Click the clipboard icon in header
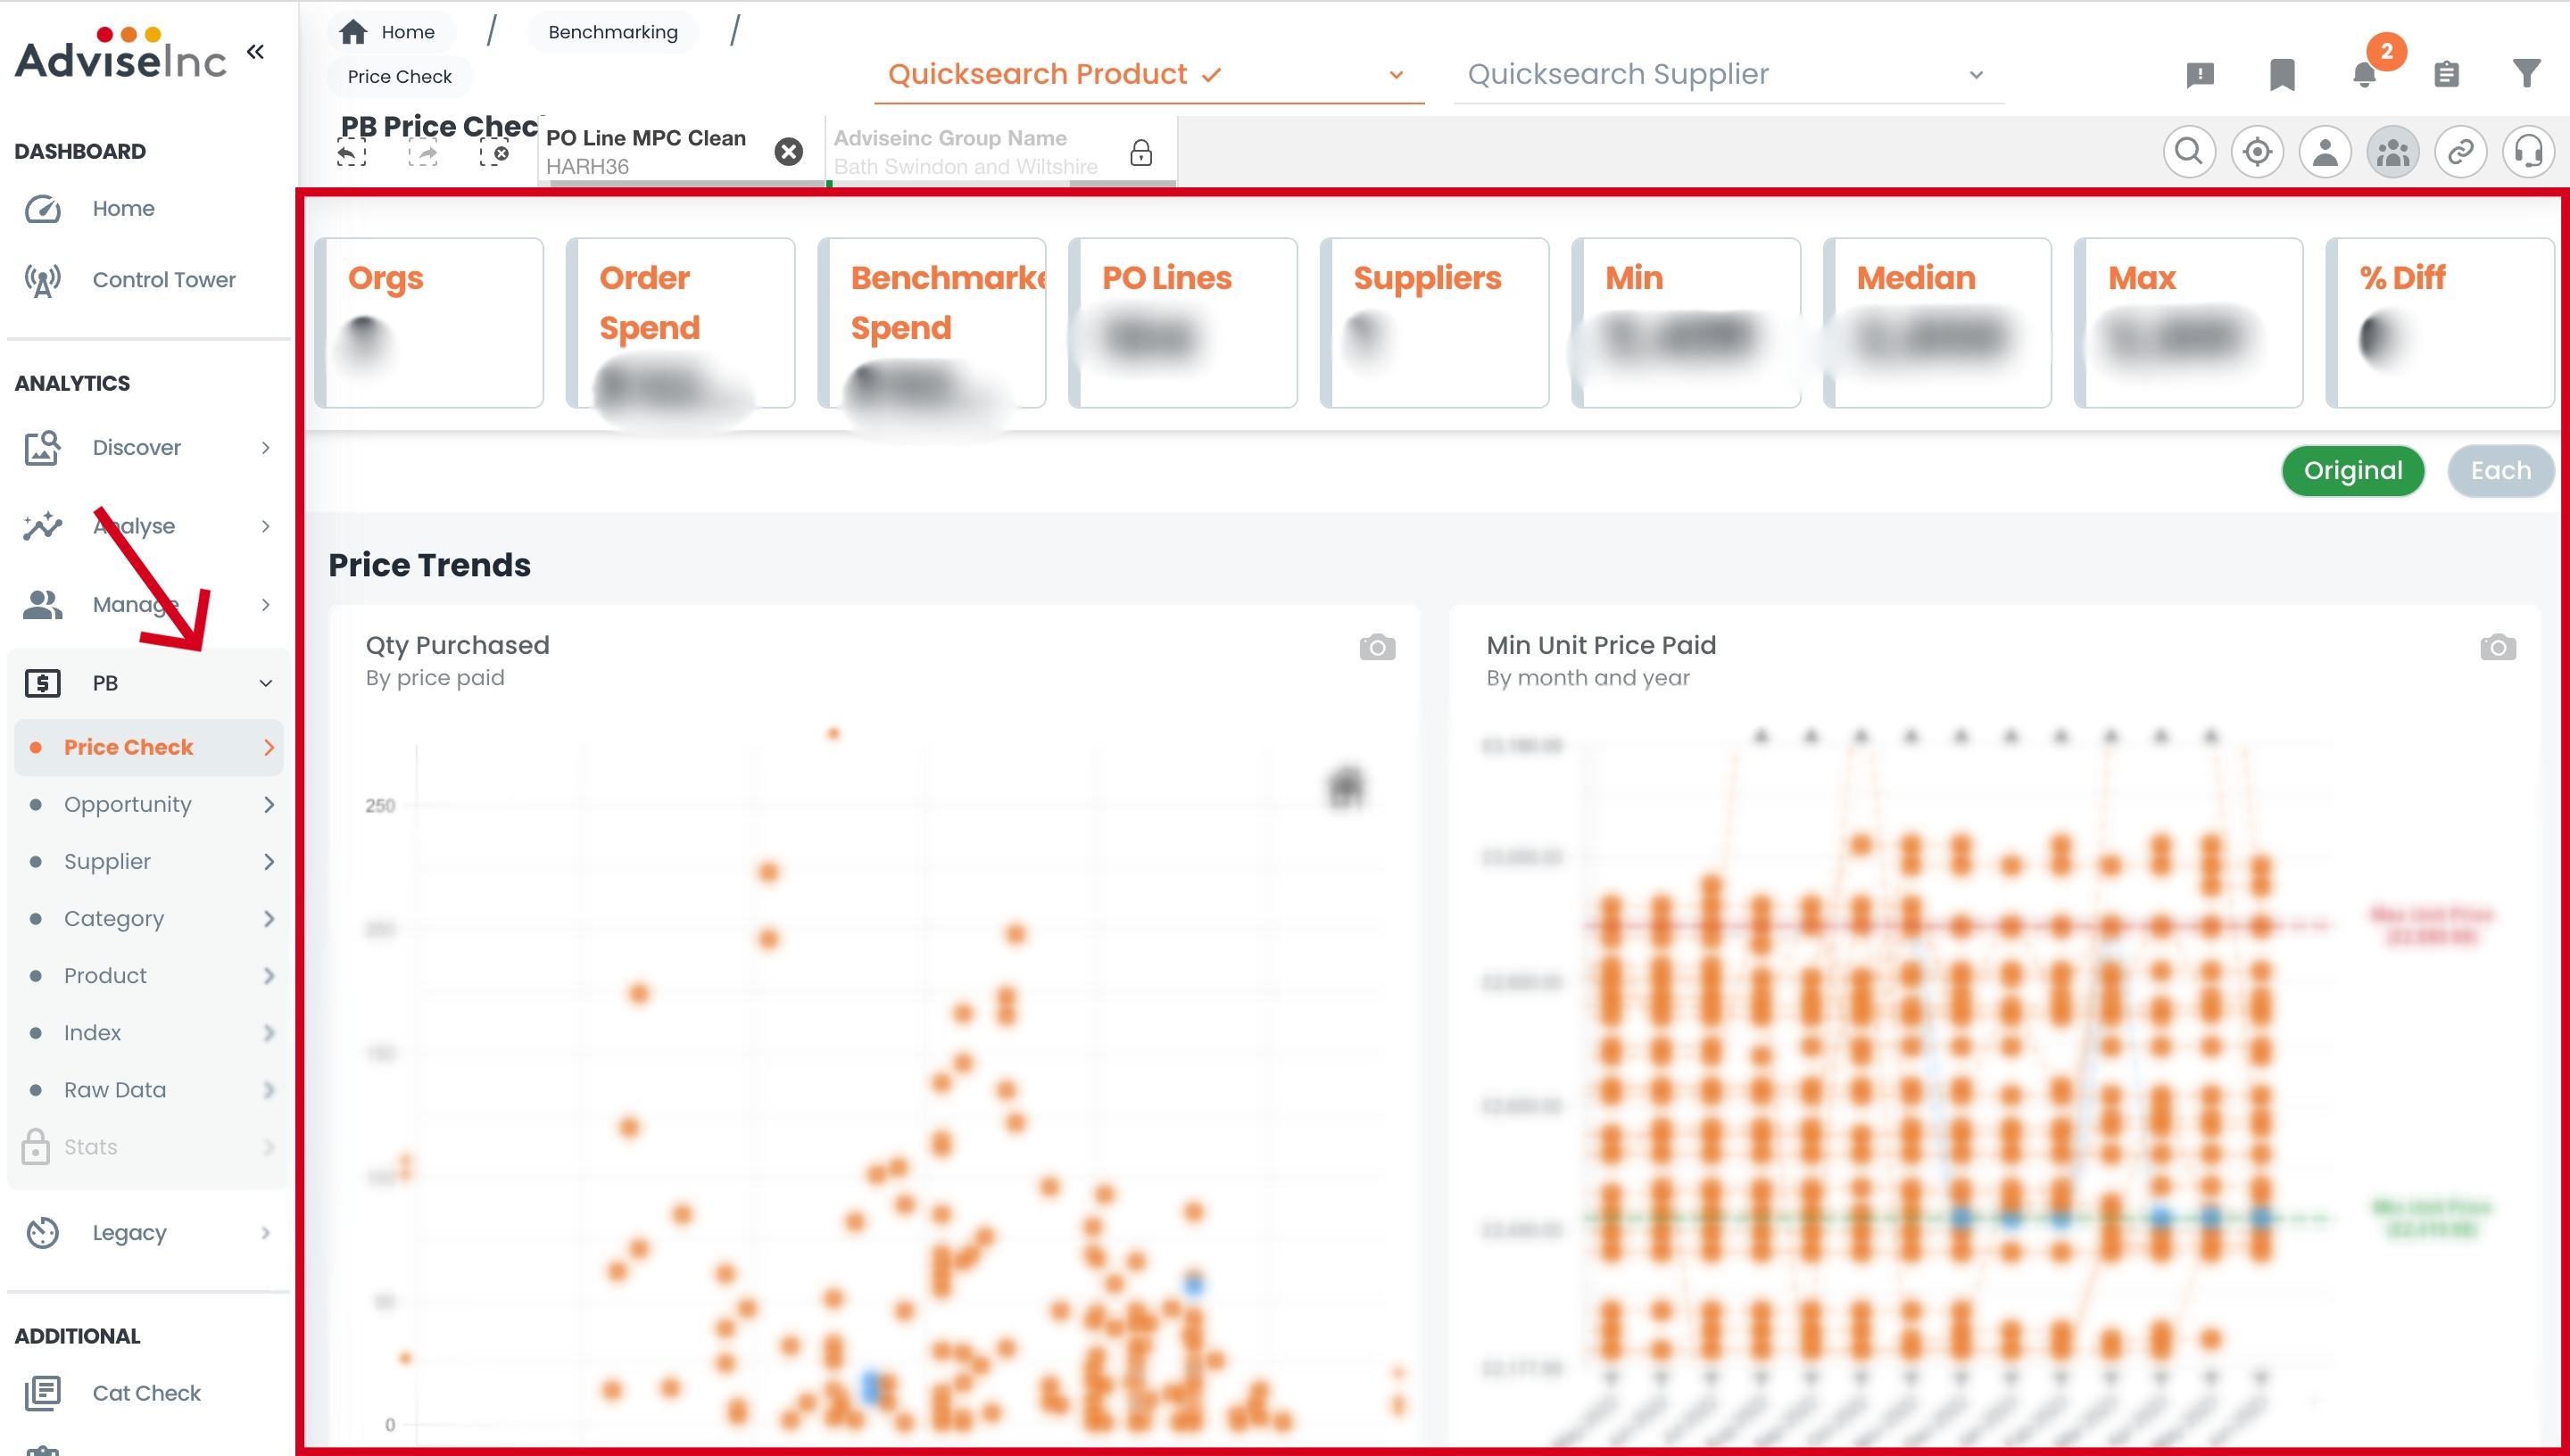The height and width of the screenshot is (1456, 2570). [x=2446, y=74]
